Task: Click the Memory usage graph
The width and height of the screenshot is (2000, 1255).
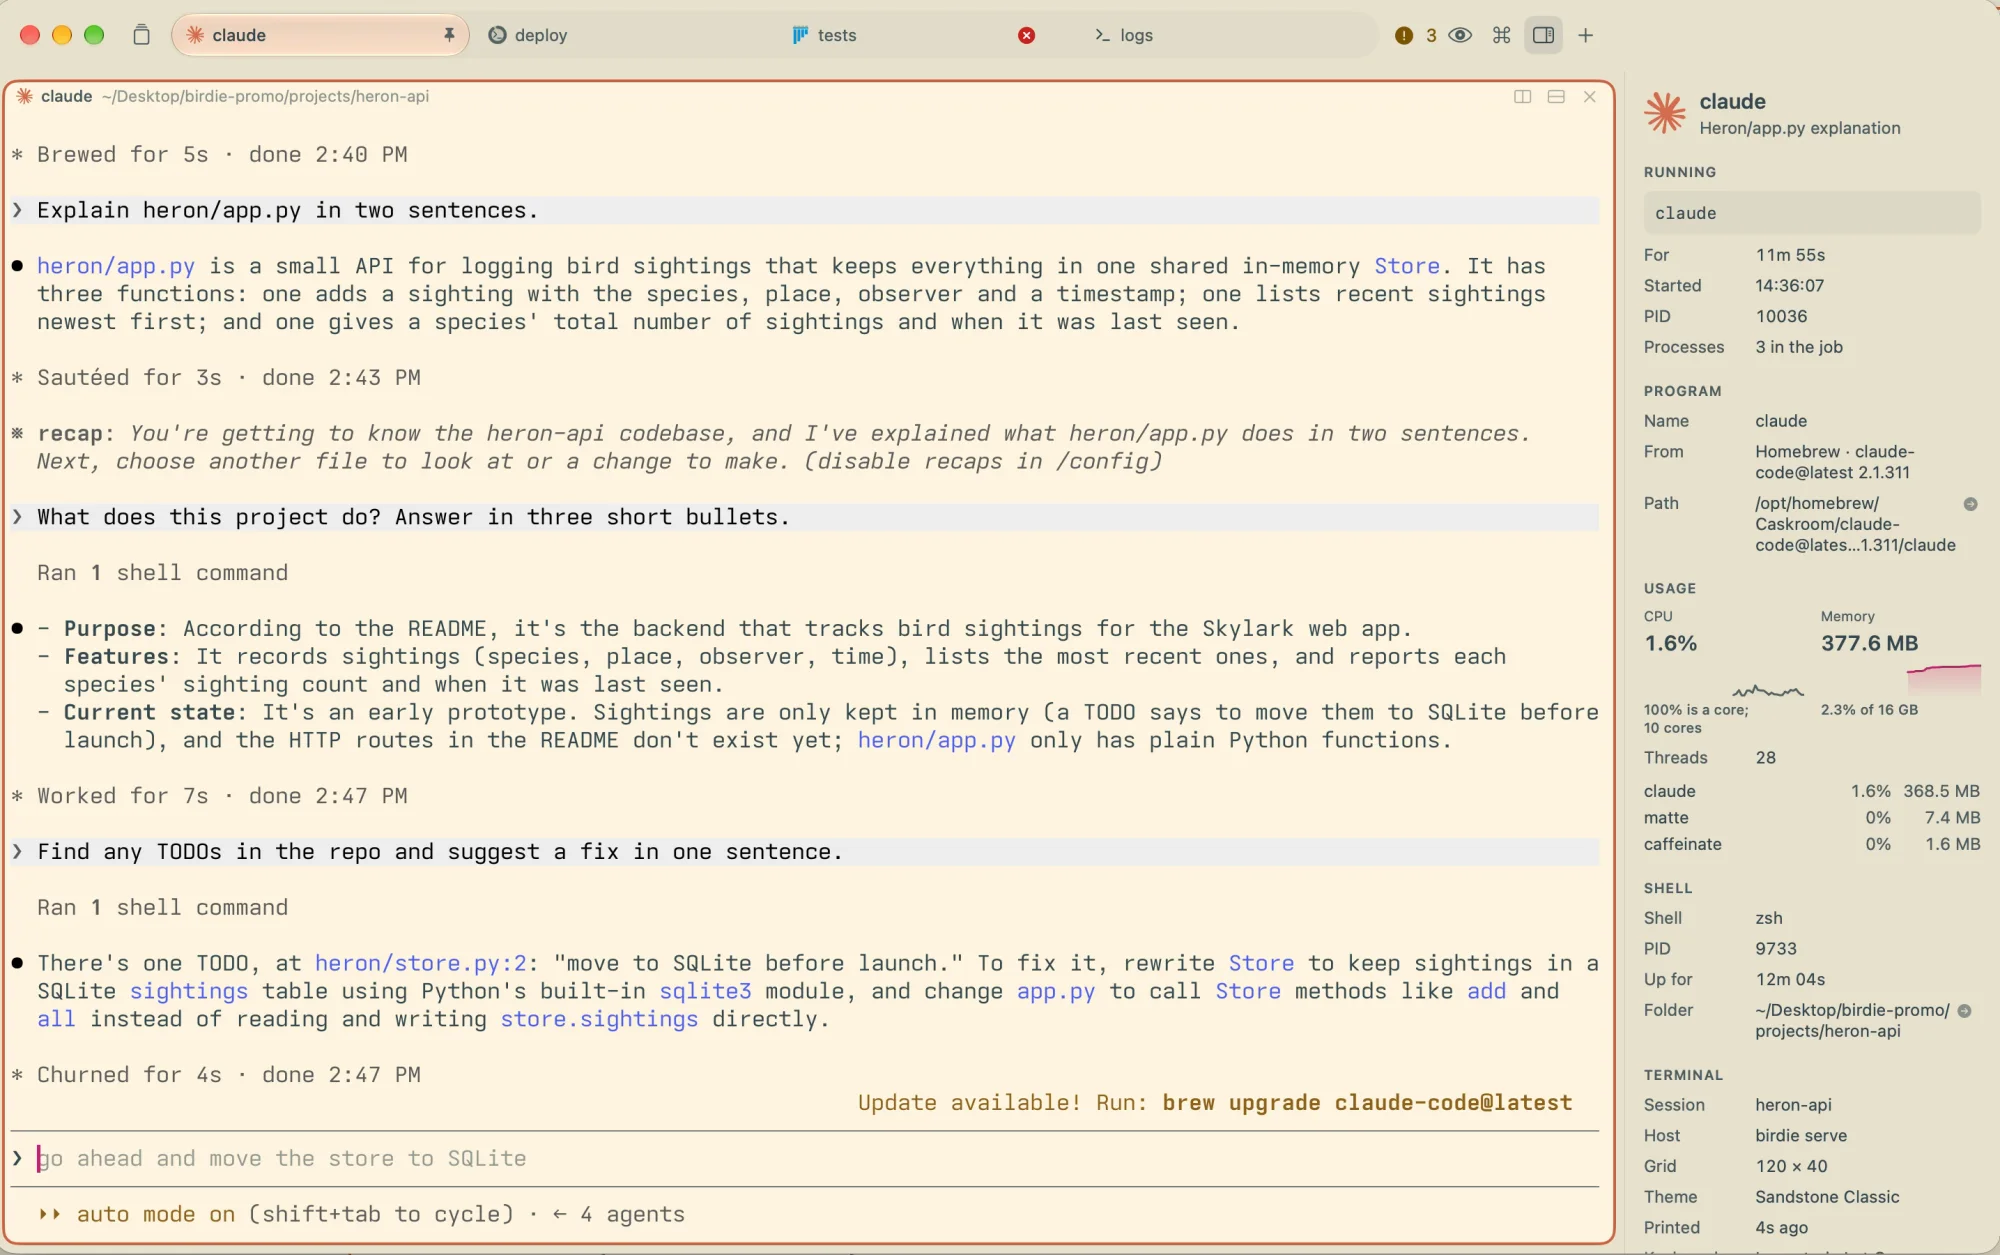Action: 1943,679
